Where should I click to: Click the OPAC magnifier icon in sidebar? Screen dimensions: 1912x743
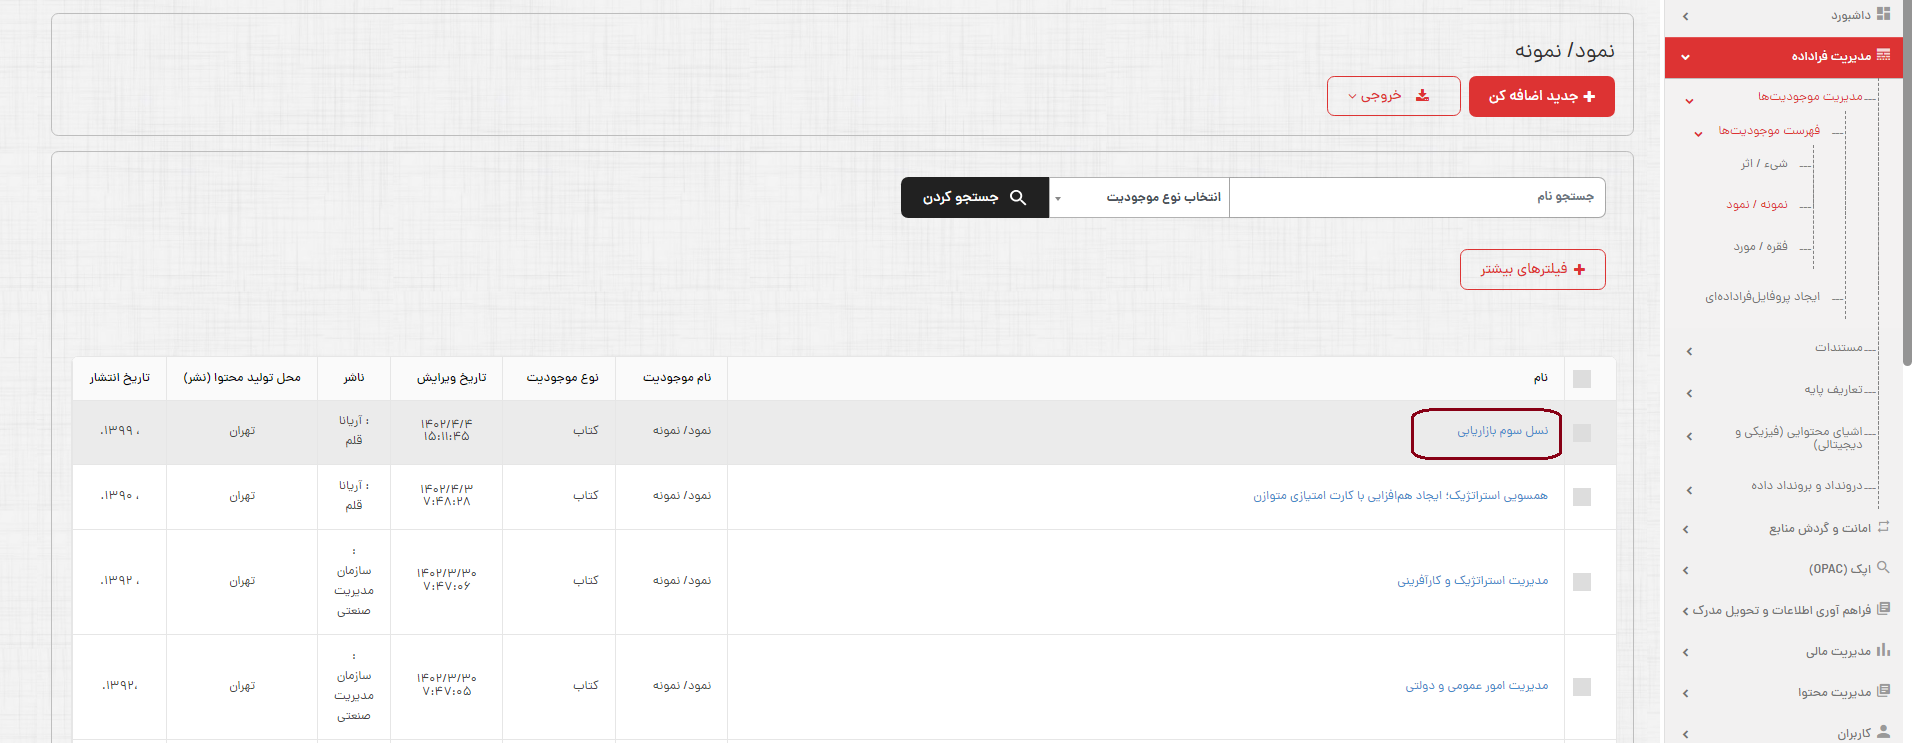click(1883, 567)
